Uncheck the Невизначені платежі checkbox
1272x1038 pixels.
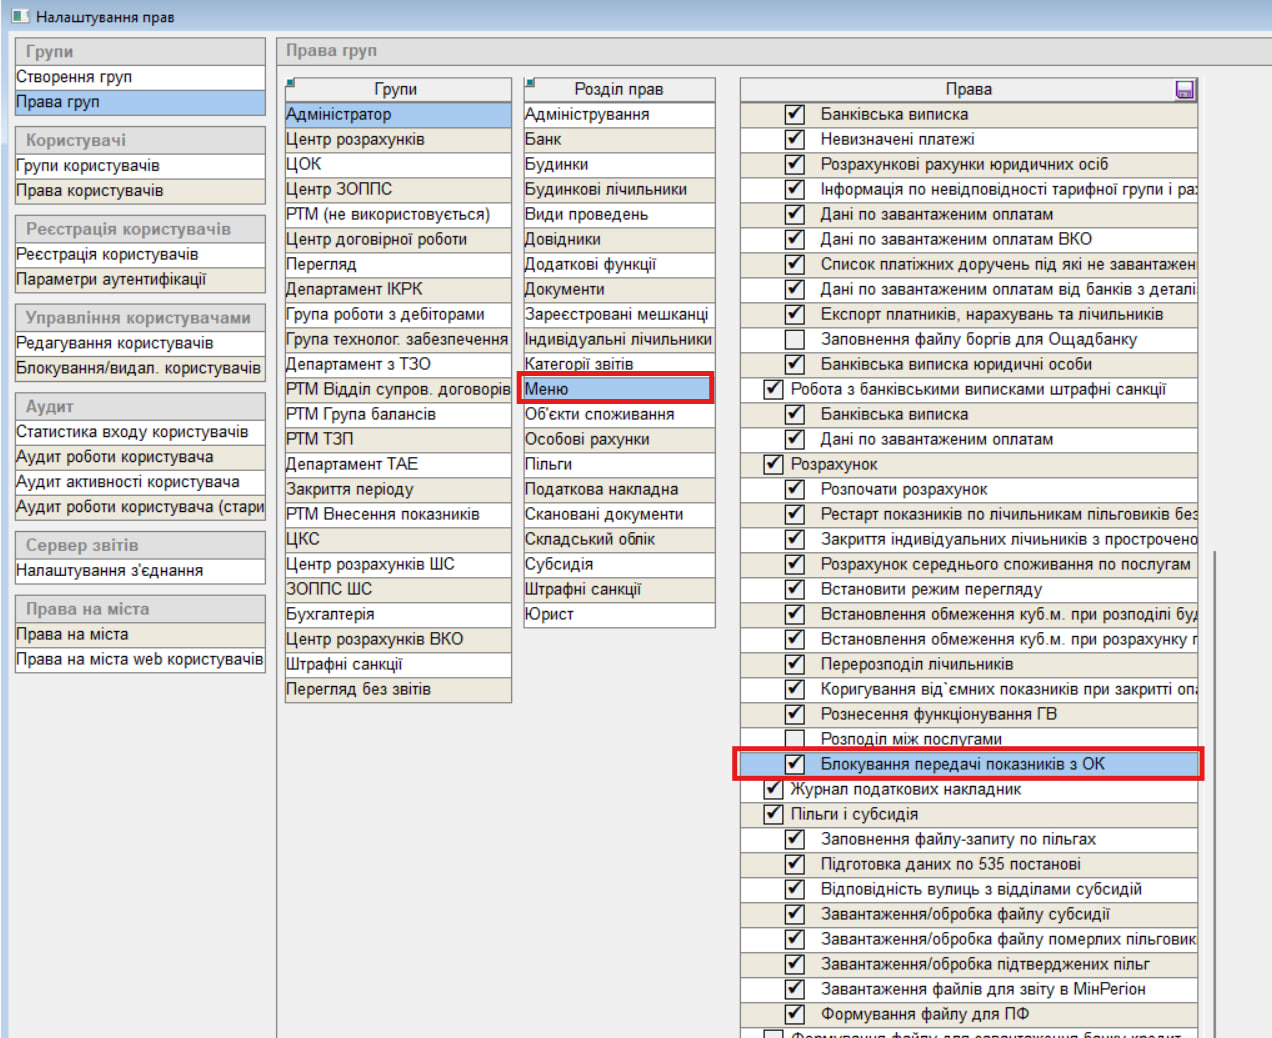794,139
